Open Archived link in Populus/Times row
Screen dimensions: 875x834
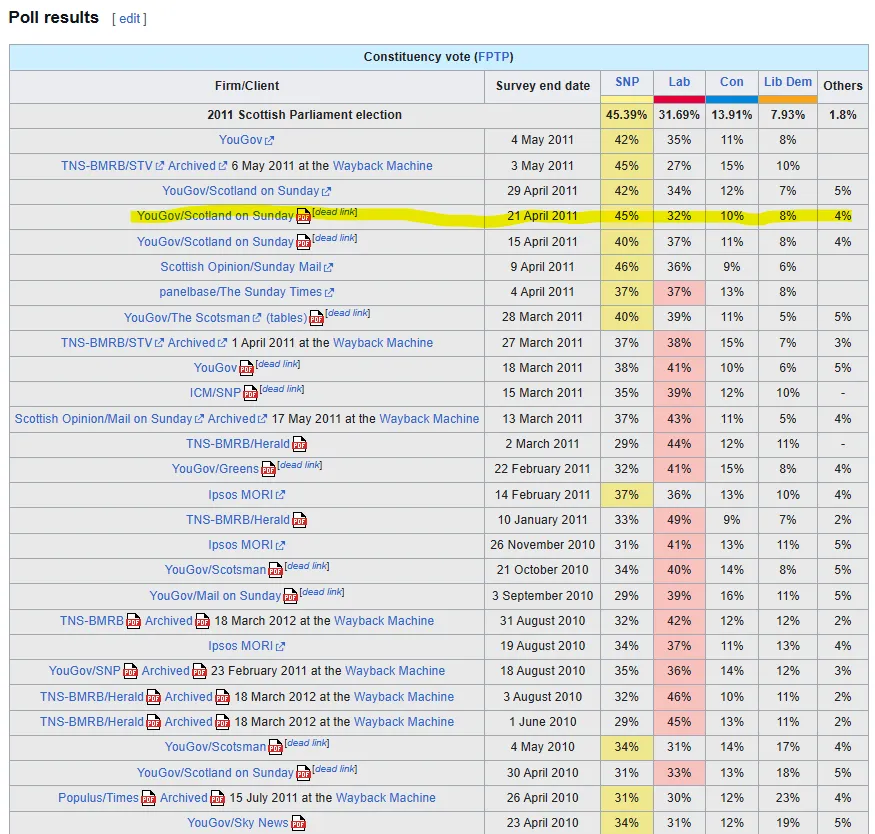point(184,798)
